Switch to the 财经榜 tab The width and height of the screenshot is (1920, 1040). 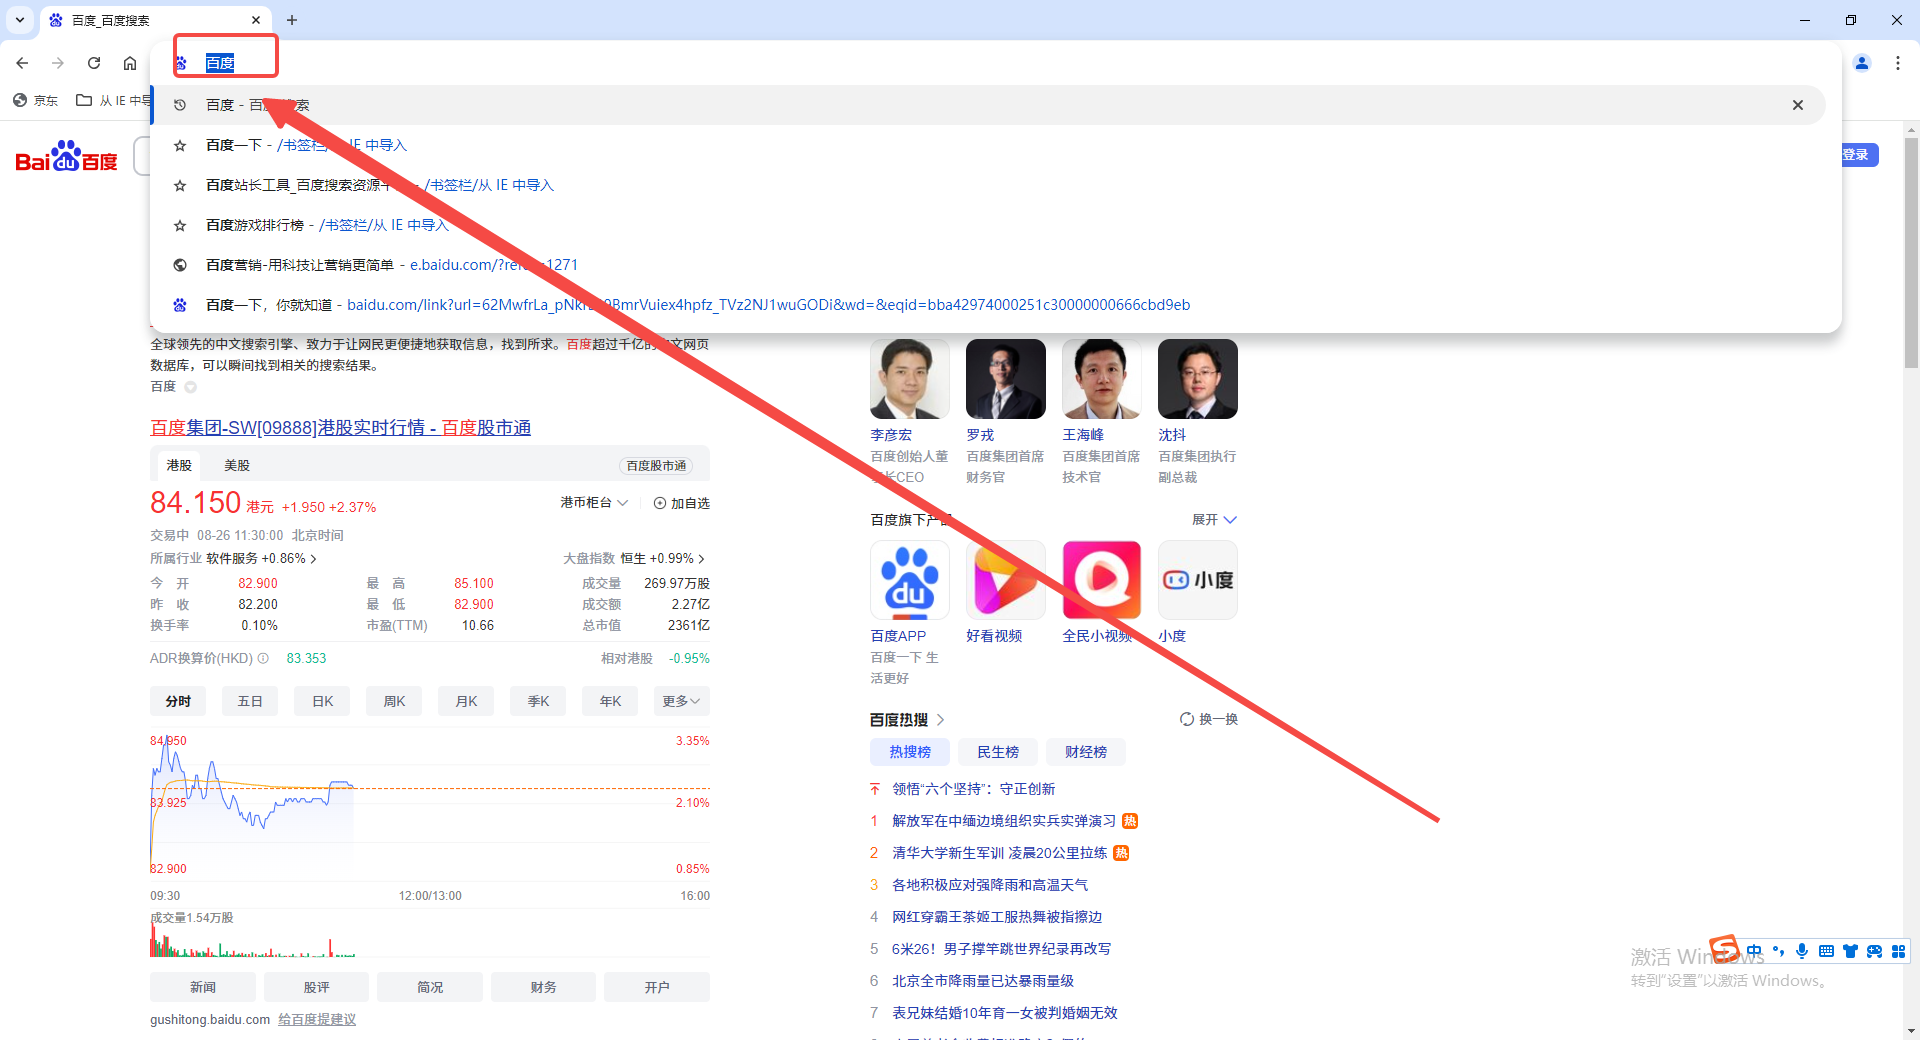click(1086, 752)
